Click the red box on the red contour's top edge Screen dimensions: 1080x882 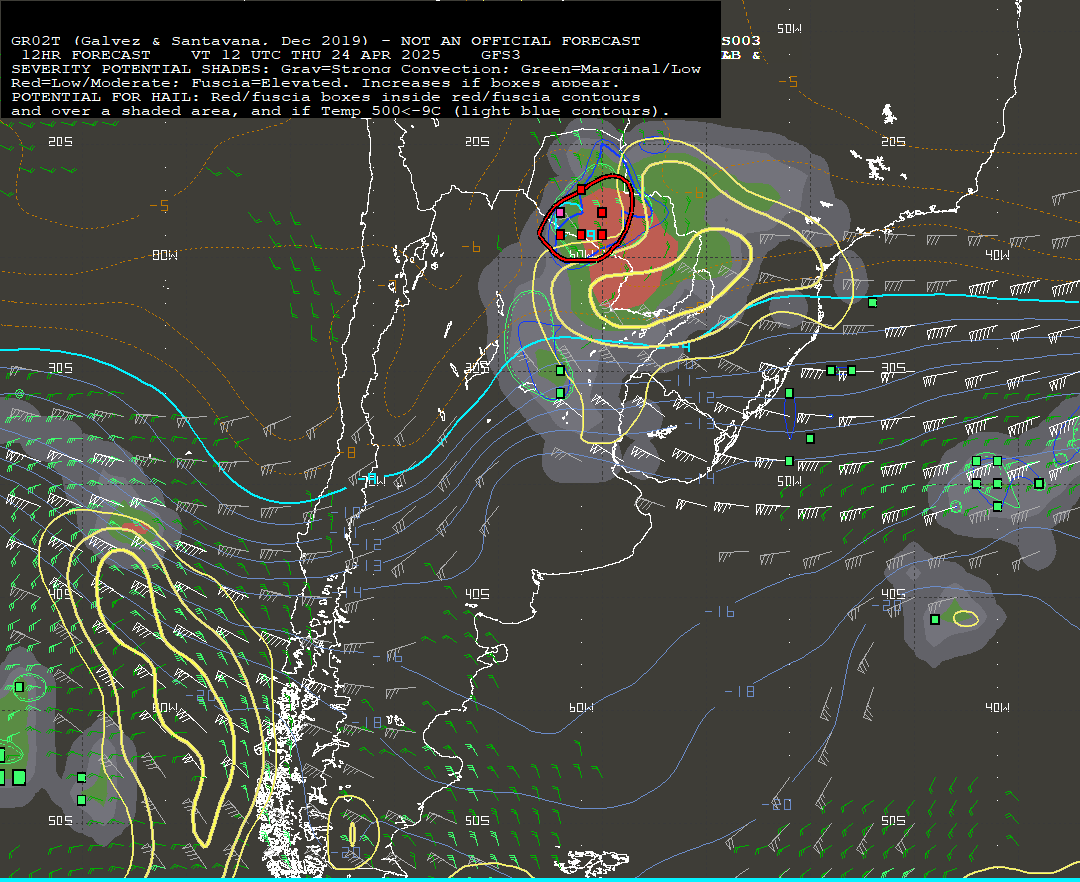[x=581, y=189]
